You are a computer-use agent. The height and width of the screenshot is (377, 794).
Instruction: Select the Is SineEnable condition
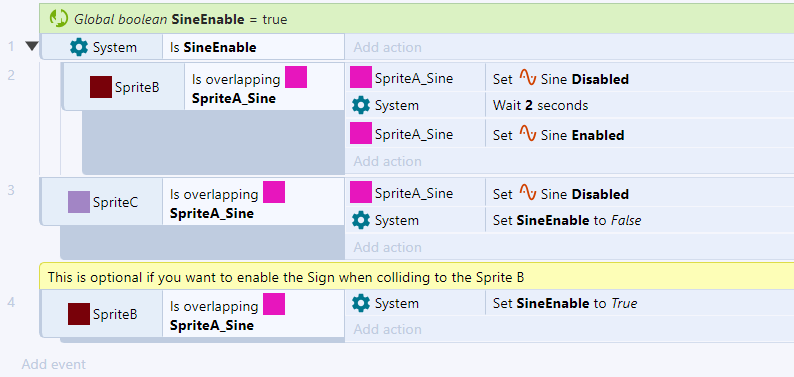click(253, 47)
